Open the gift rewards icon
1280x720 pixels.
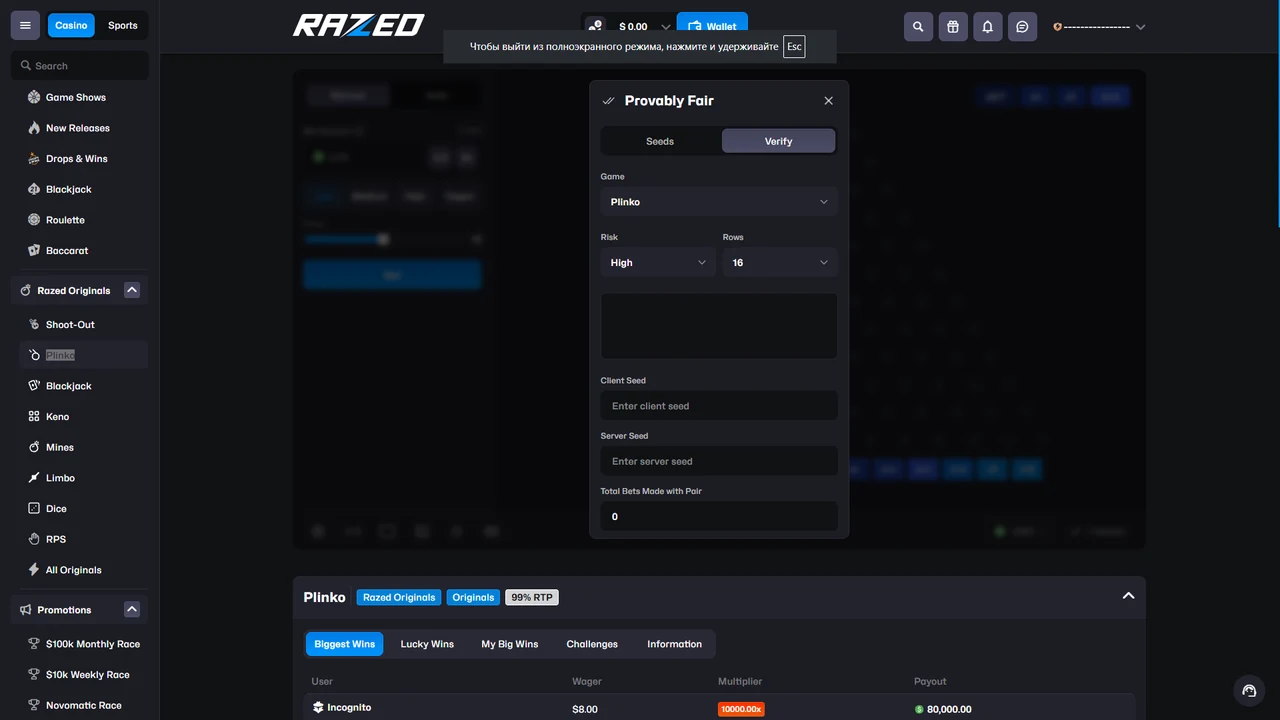click(x=953, y=27)
